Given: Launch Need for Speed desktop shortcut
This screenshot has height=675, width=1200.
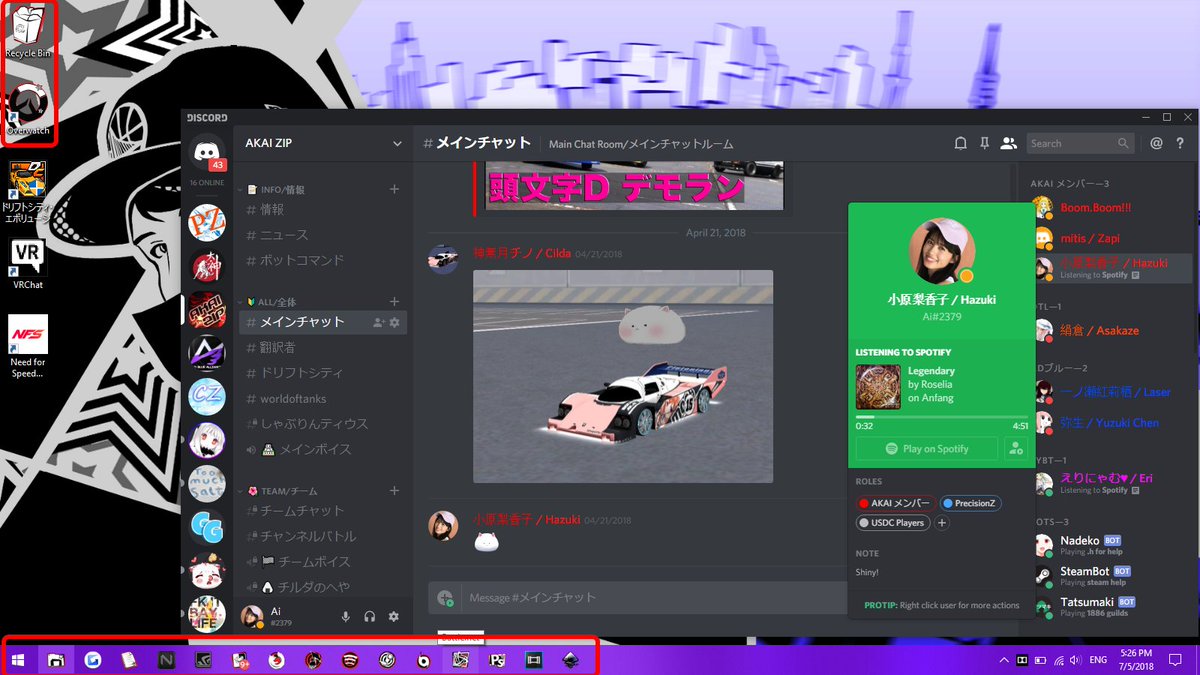Looking at the screenshot, I should click(x=28, y=347).
